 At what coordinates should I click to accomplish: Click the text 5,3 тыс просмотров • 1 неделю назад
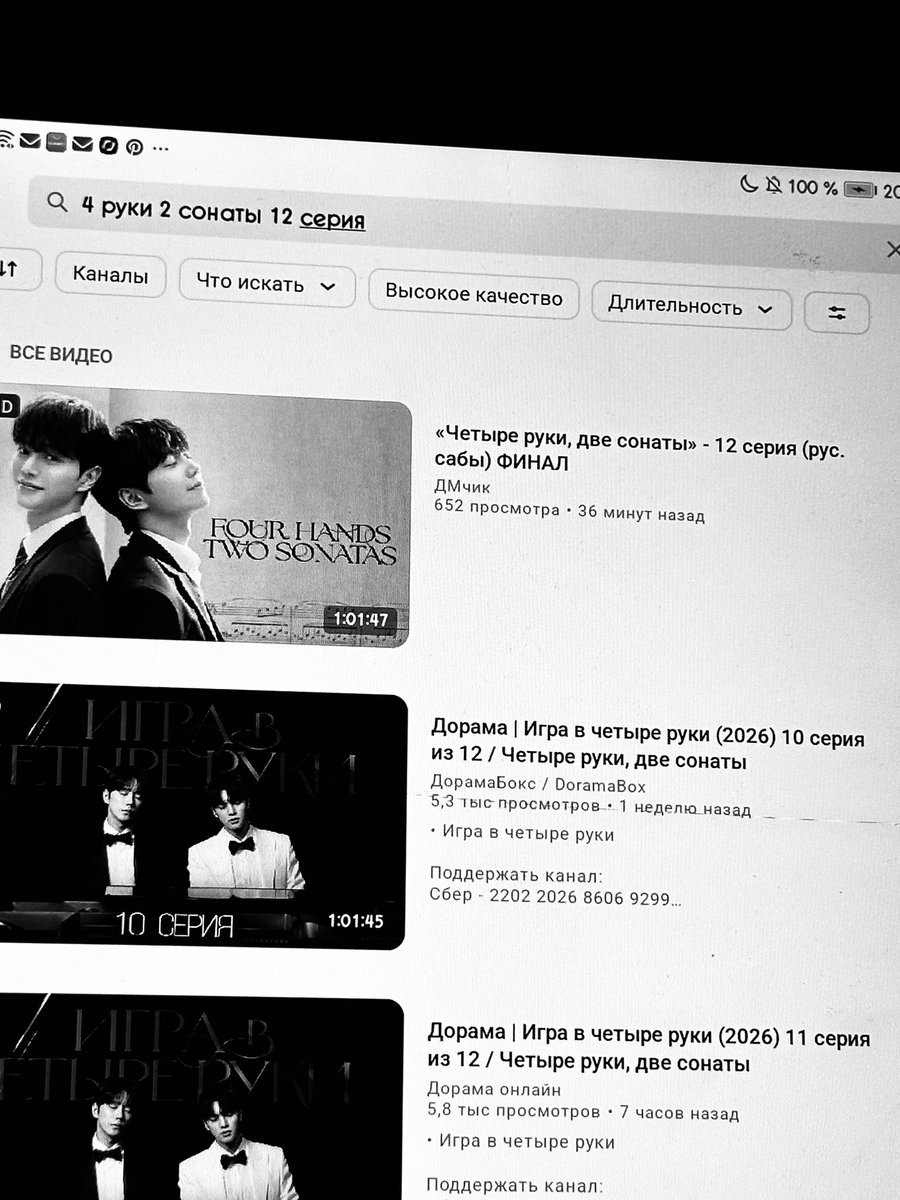590,806
